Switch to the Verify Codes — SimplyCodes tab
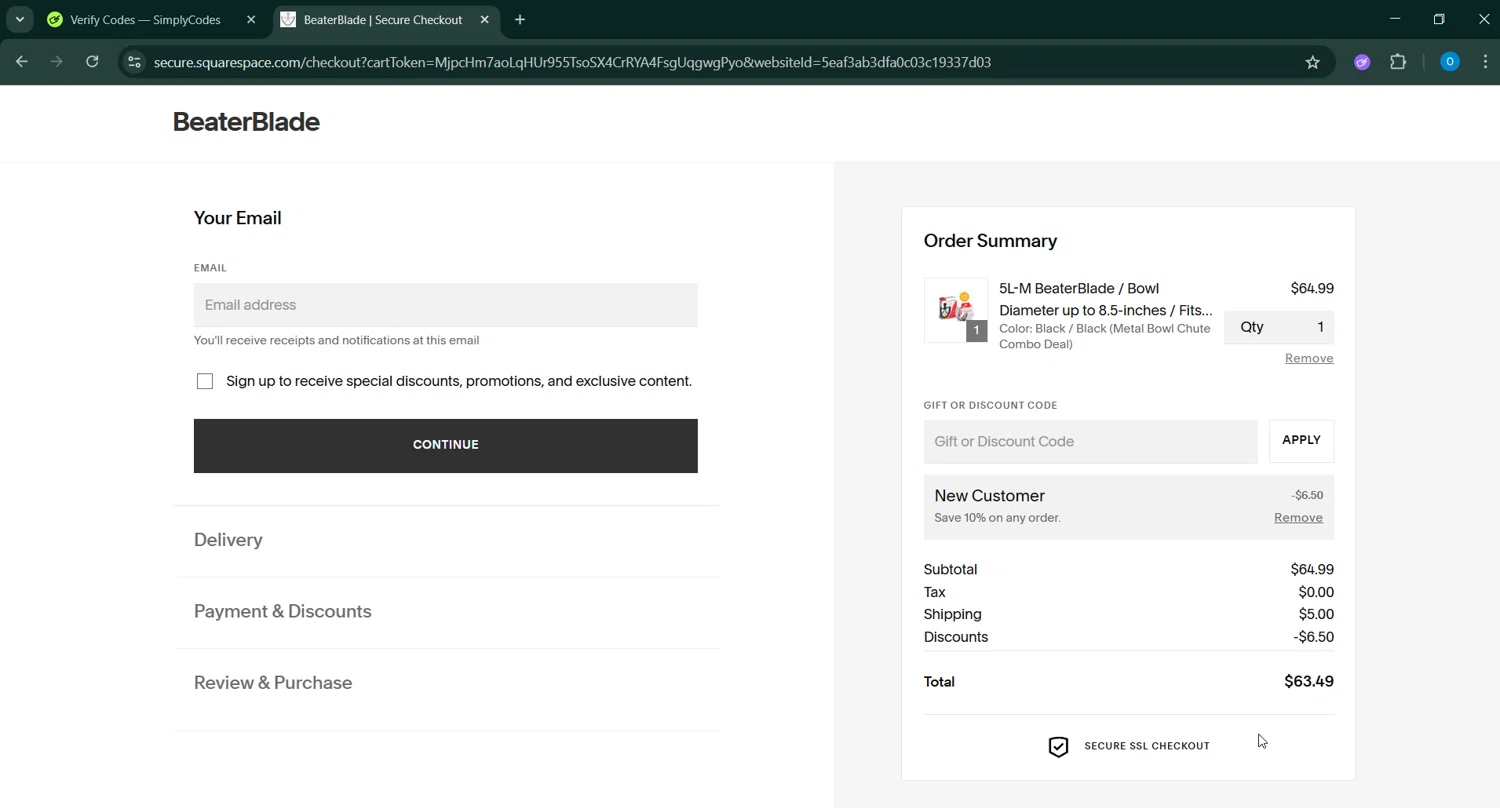 point(145,20)
